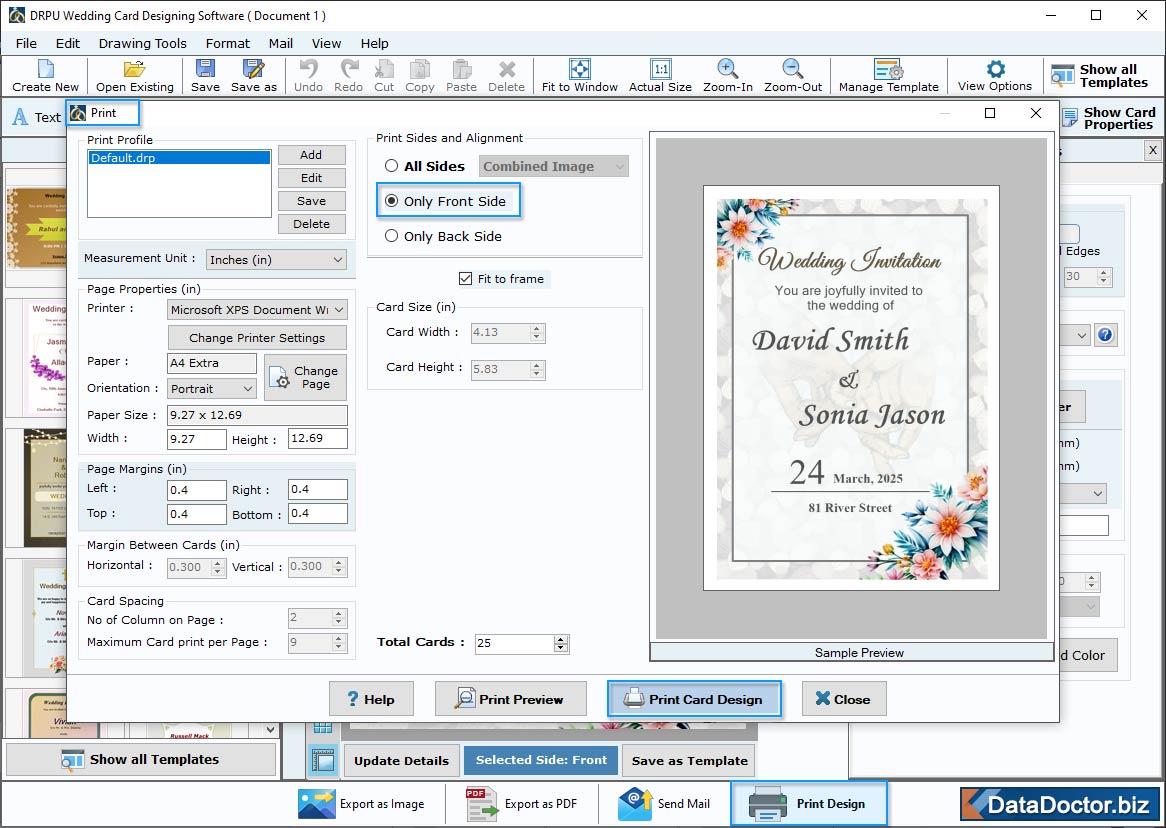Click the wedding invitation sample preview

(851, 388)
